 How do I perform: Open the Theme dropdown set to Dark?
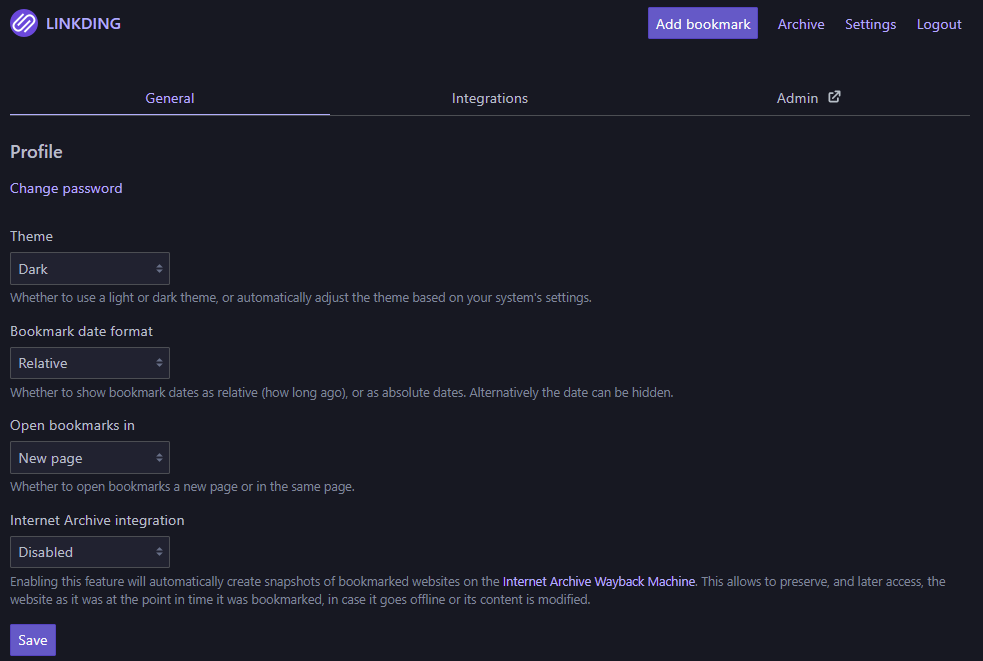90,268
